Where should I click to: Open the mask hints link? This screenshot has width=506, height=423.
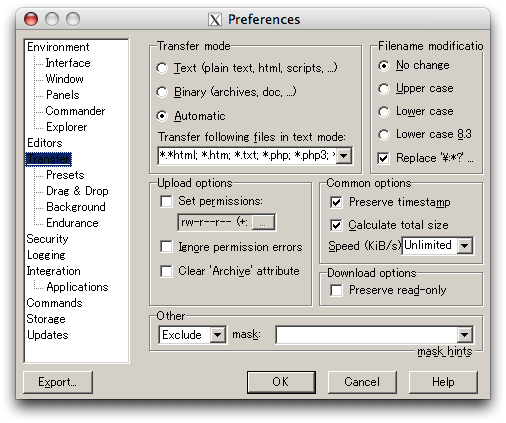445,351
